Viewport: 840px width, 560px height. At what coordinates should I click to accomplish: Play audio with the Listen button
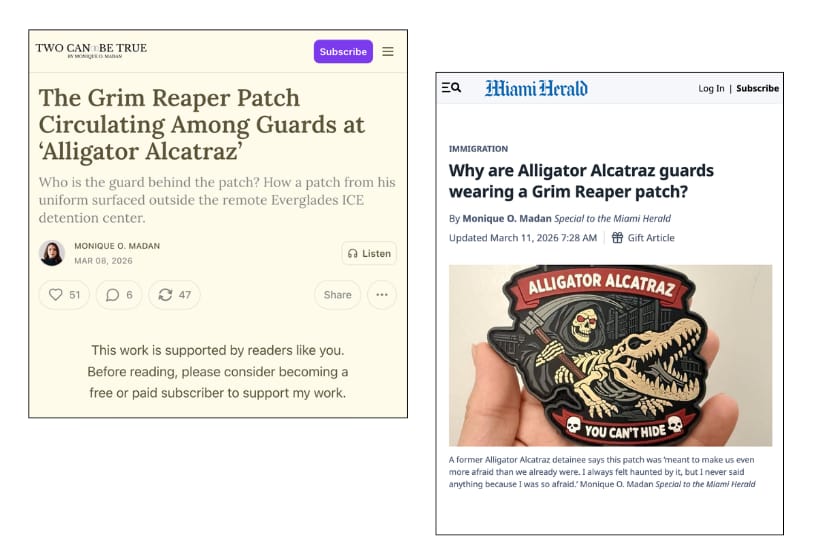tap(369, 253)
